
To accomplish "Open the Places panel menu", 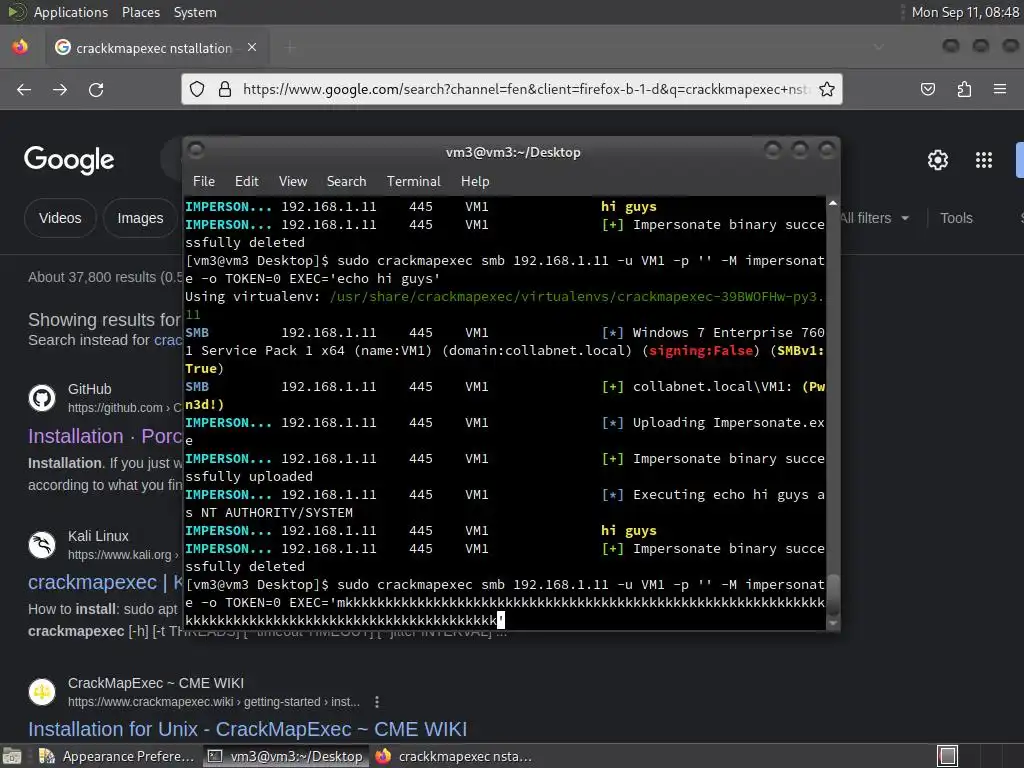I will click(140, 12).
